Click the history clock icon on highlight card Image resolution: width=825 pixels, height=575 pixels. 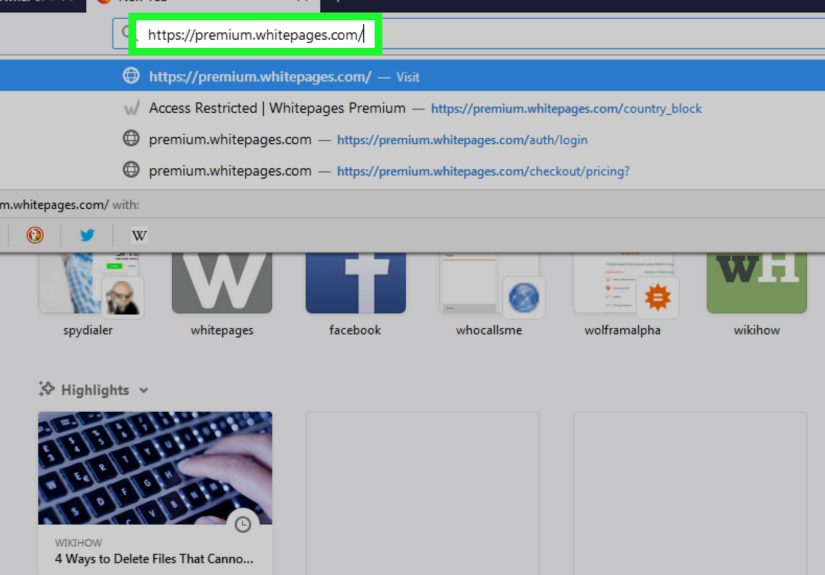tap(243, 524)
